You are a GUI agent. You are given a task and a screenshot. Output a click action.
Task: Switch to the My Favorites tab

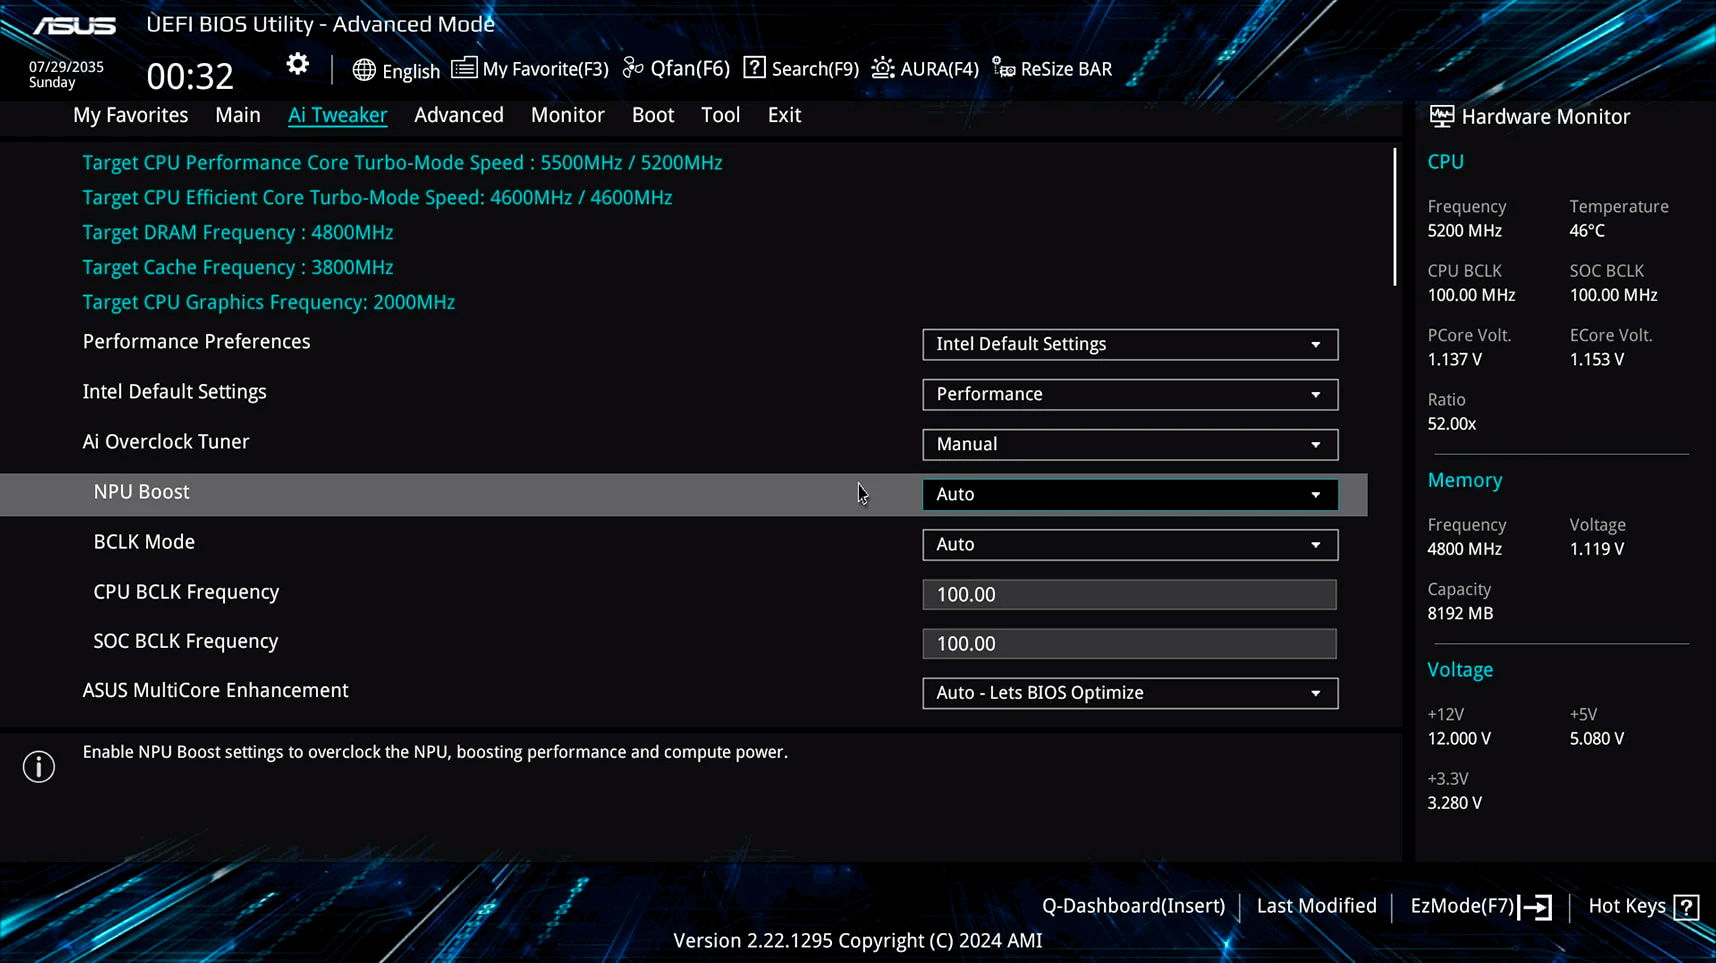pos(130,115)
